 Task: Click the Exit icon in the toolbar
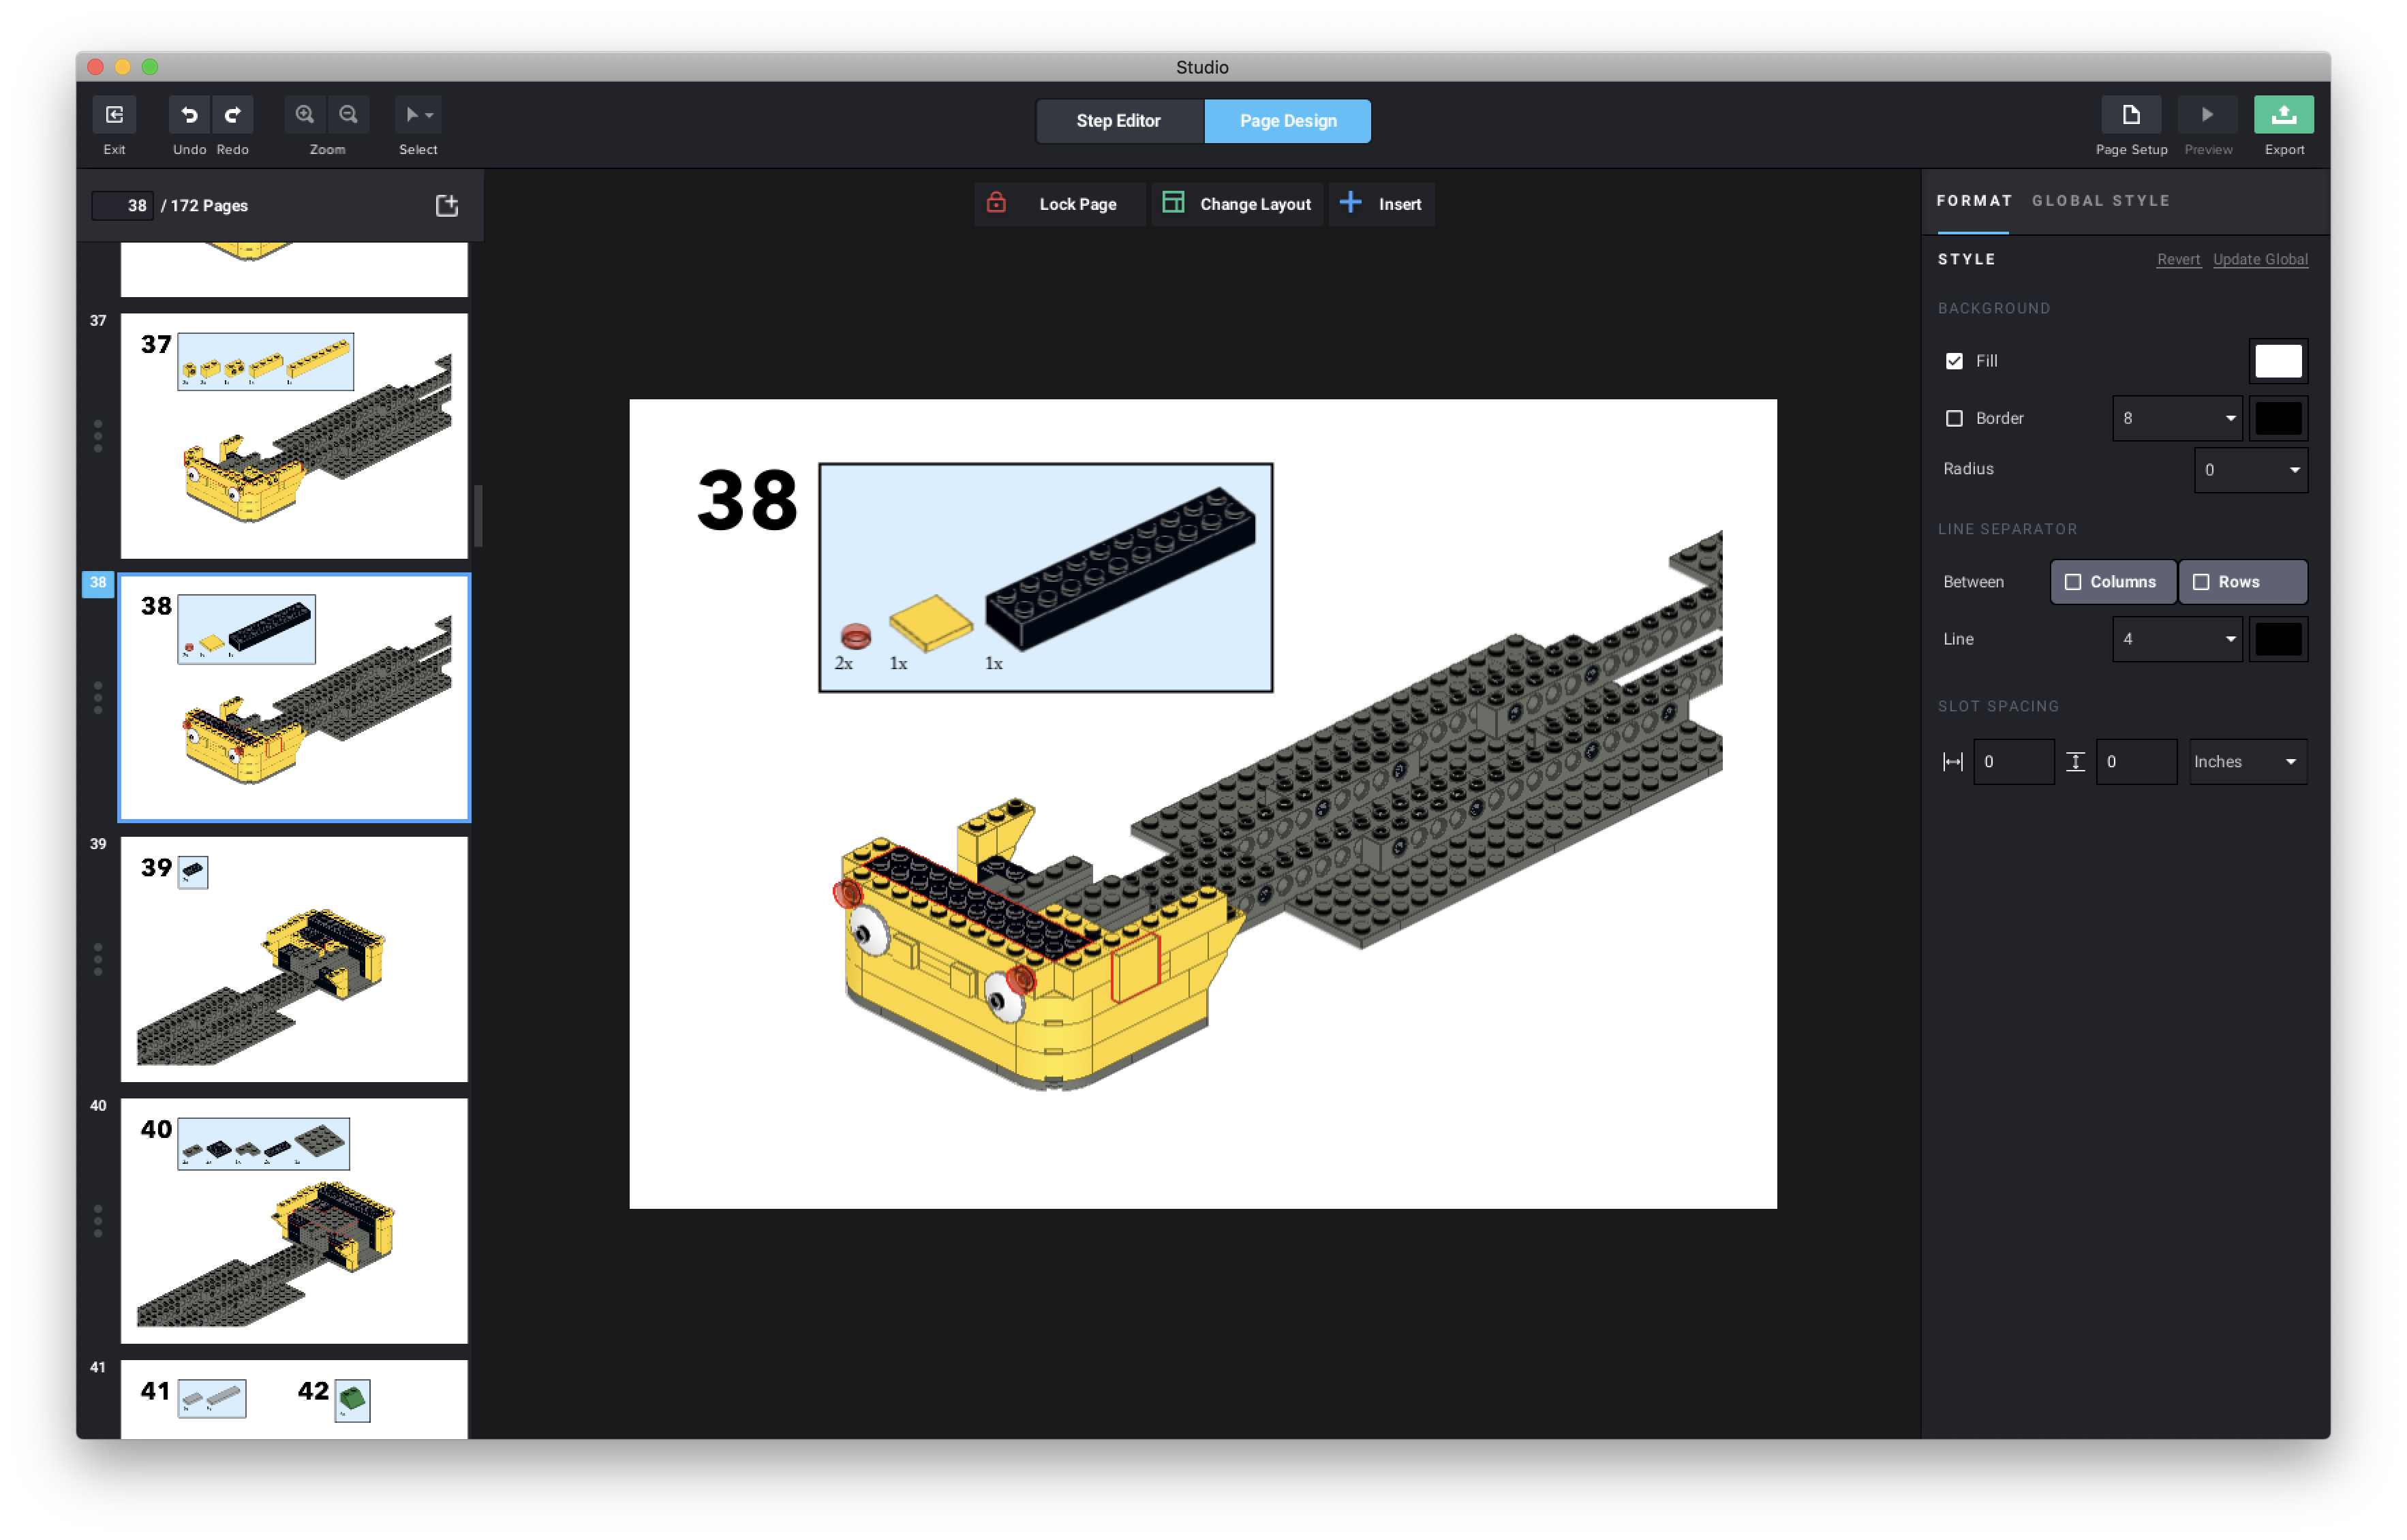tap(114, 115)
